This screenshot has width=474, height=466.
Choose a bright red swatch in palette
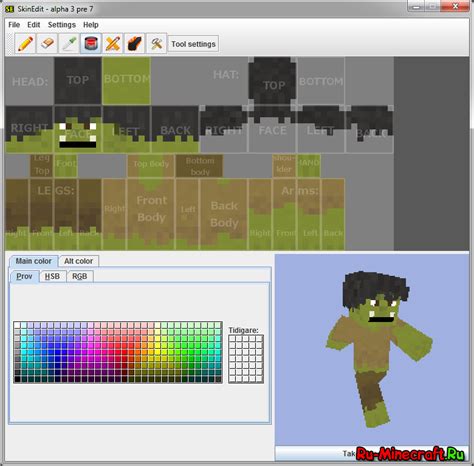point(124,352)
